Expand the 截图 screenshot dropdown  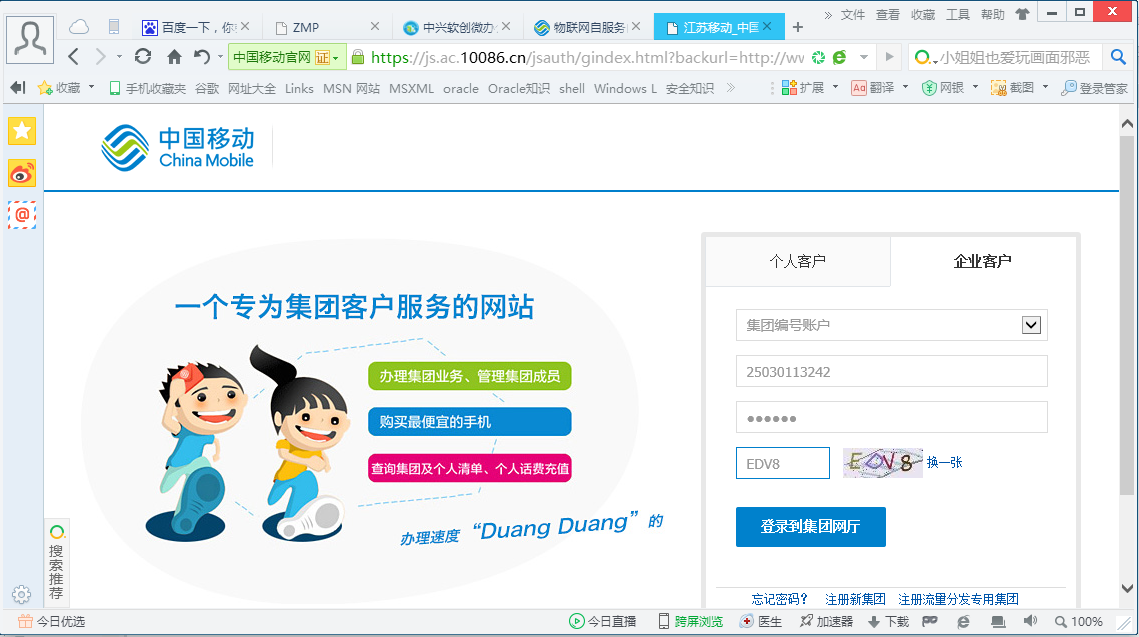click(x=1045, y=87)
